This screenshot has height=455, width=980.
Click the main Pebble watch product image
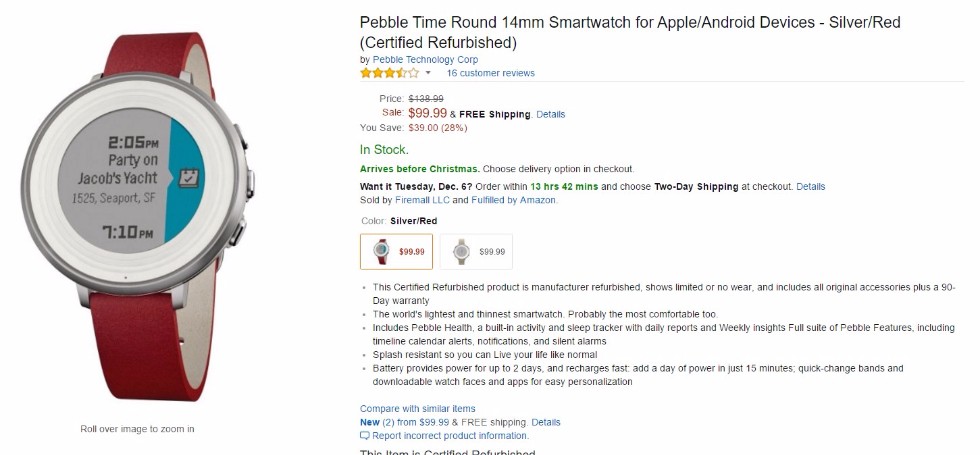click(138, 216)
